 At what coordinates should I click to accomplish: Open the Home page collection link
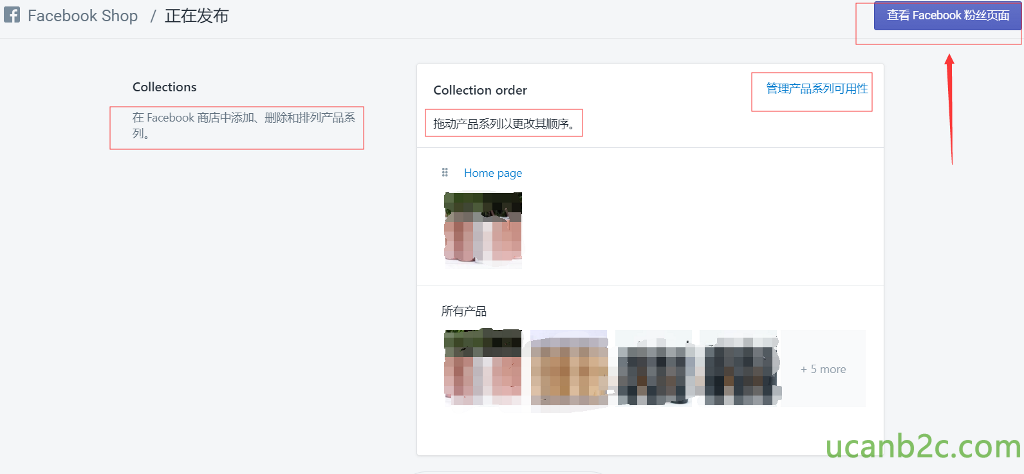493,173
